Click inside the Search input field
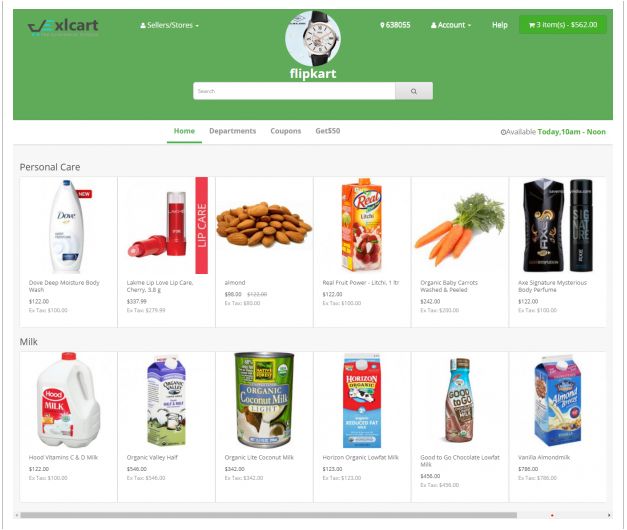The image size is (627, 530). (294, 91)
